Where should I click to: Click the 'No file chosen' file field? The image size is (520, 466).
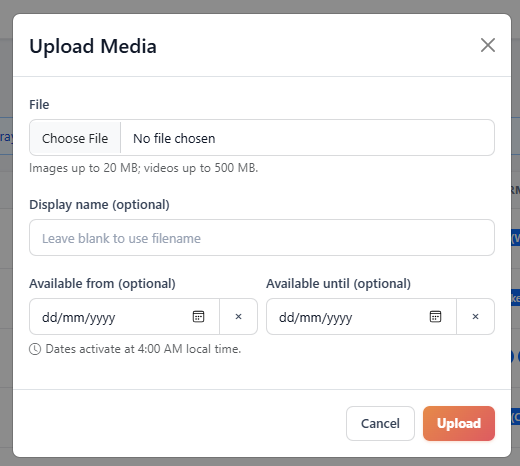pos(262,138)
